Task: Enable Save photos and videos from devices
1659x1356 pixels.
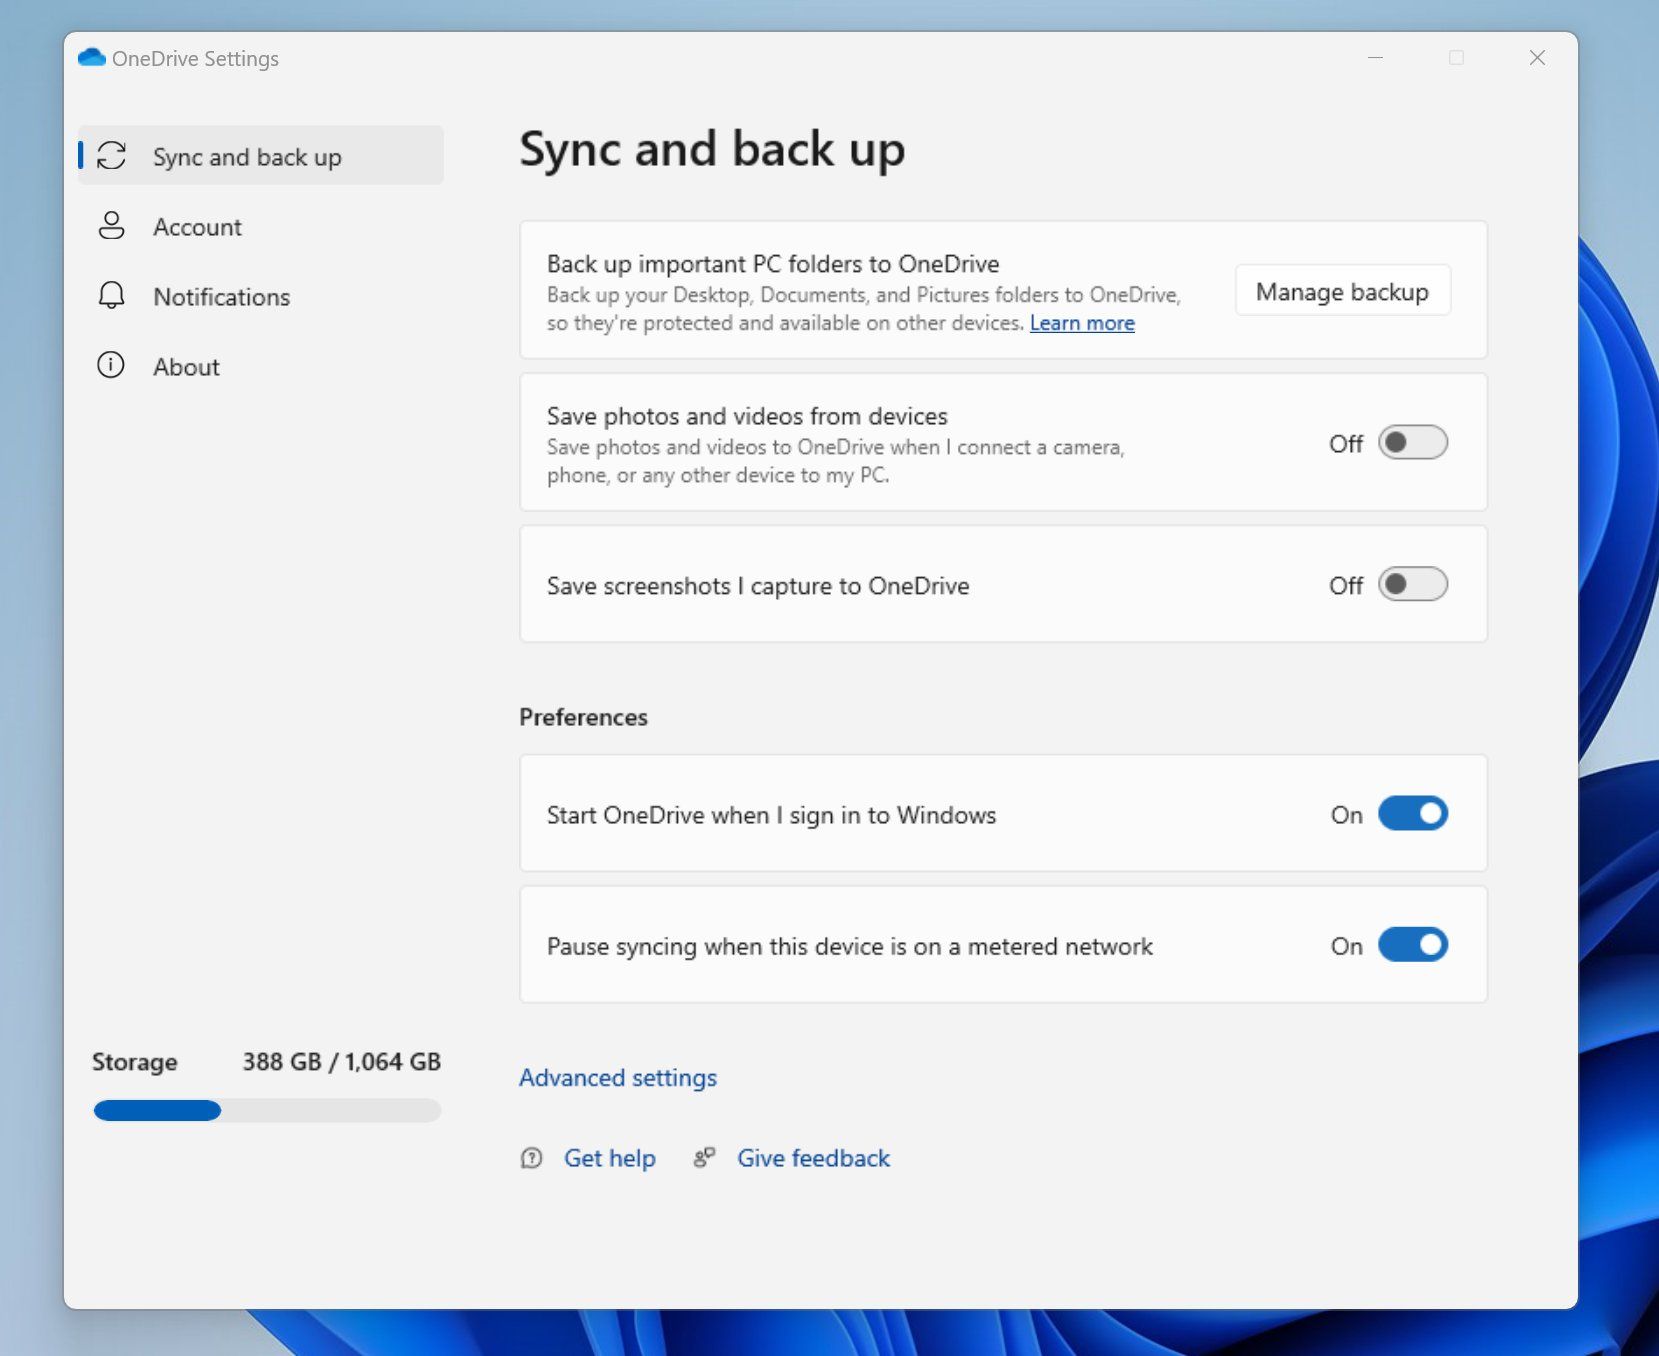Action: coord(1413,442)
